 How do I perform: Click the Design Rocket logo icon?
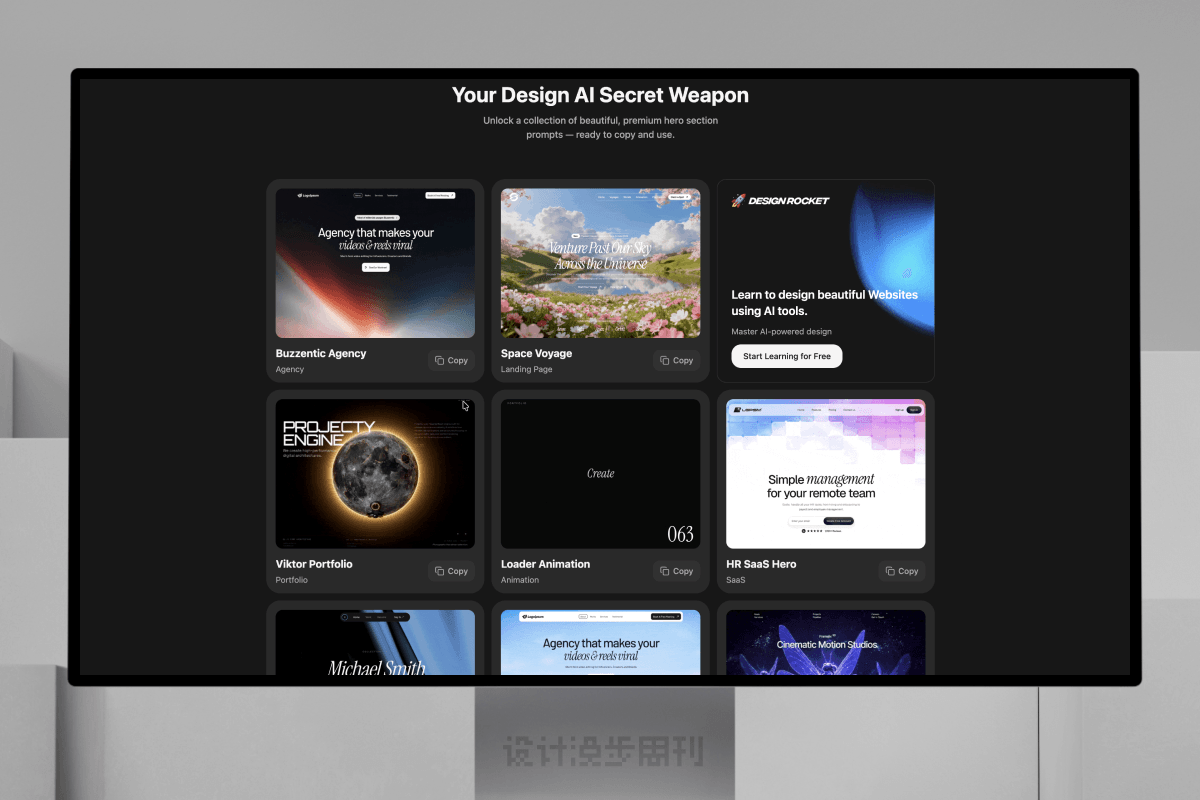pos(738,201)
